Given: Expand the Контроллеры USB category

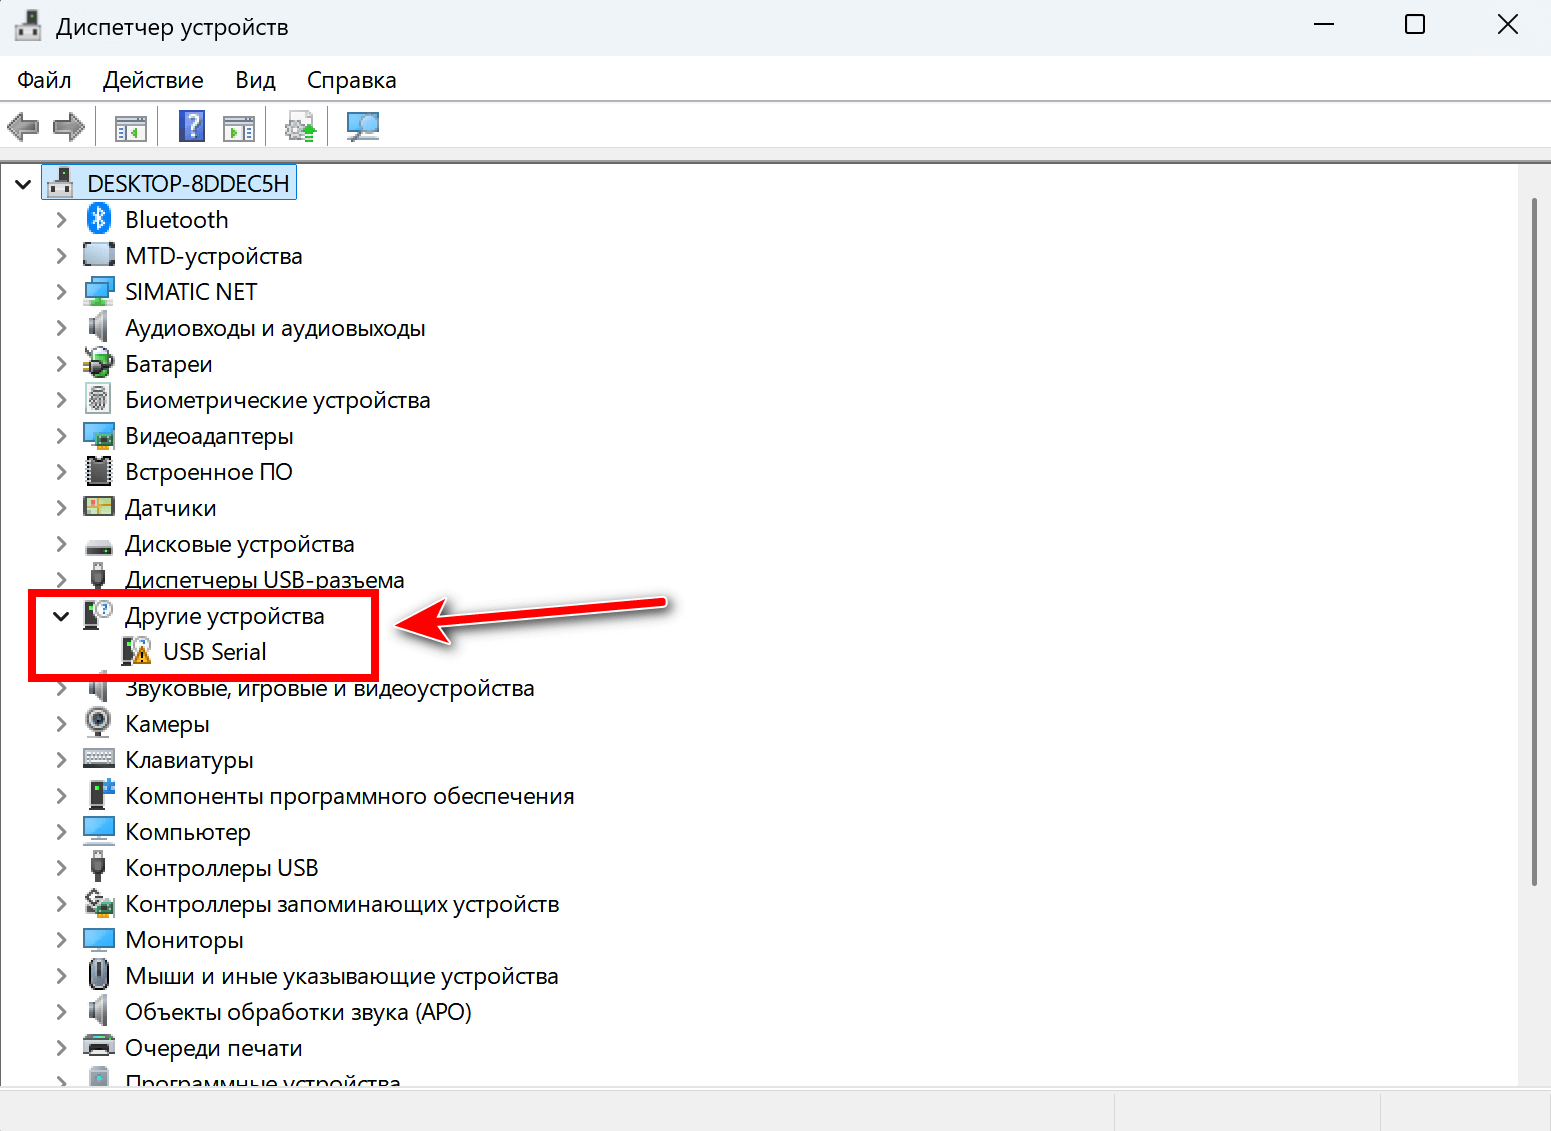Looking at the screenshot, I should (61, 867).
